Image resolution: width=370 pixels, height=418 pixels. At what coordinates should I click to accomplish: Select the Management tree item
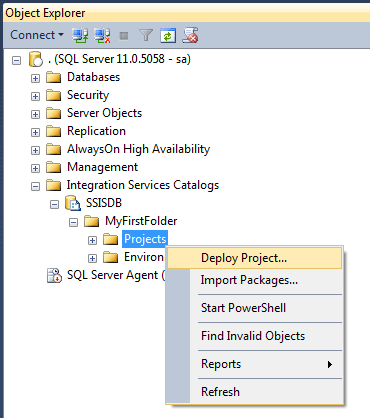point(102,167)
